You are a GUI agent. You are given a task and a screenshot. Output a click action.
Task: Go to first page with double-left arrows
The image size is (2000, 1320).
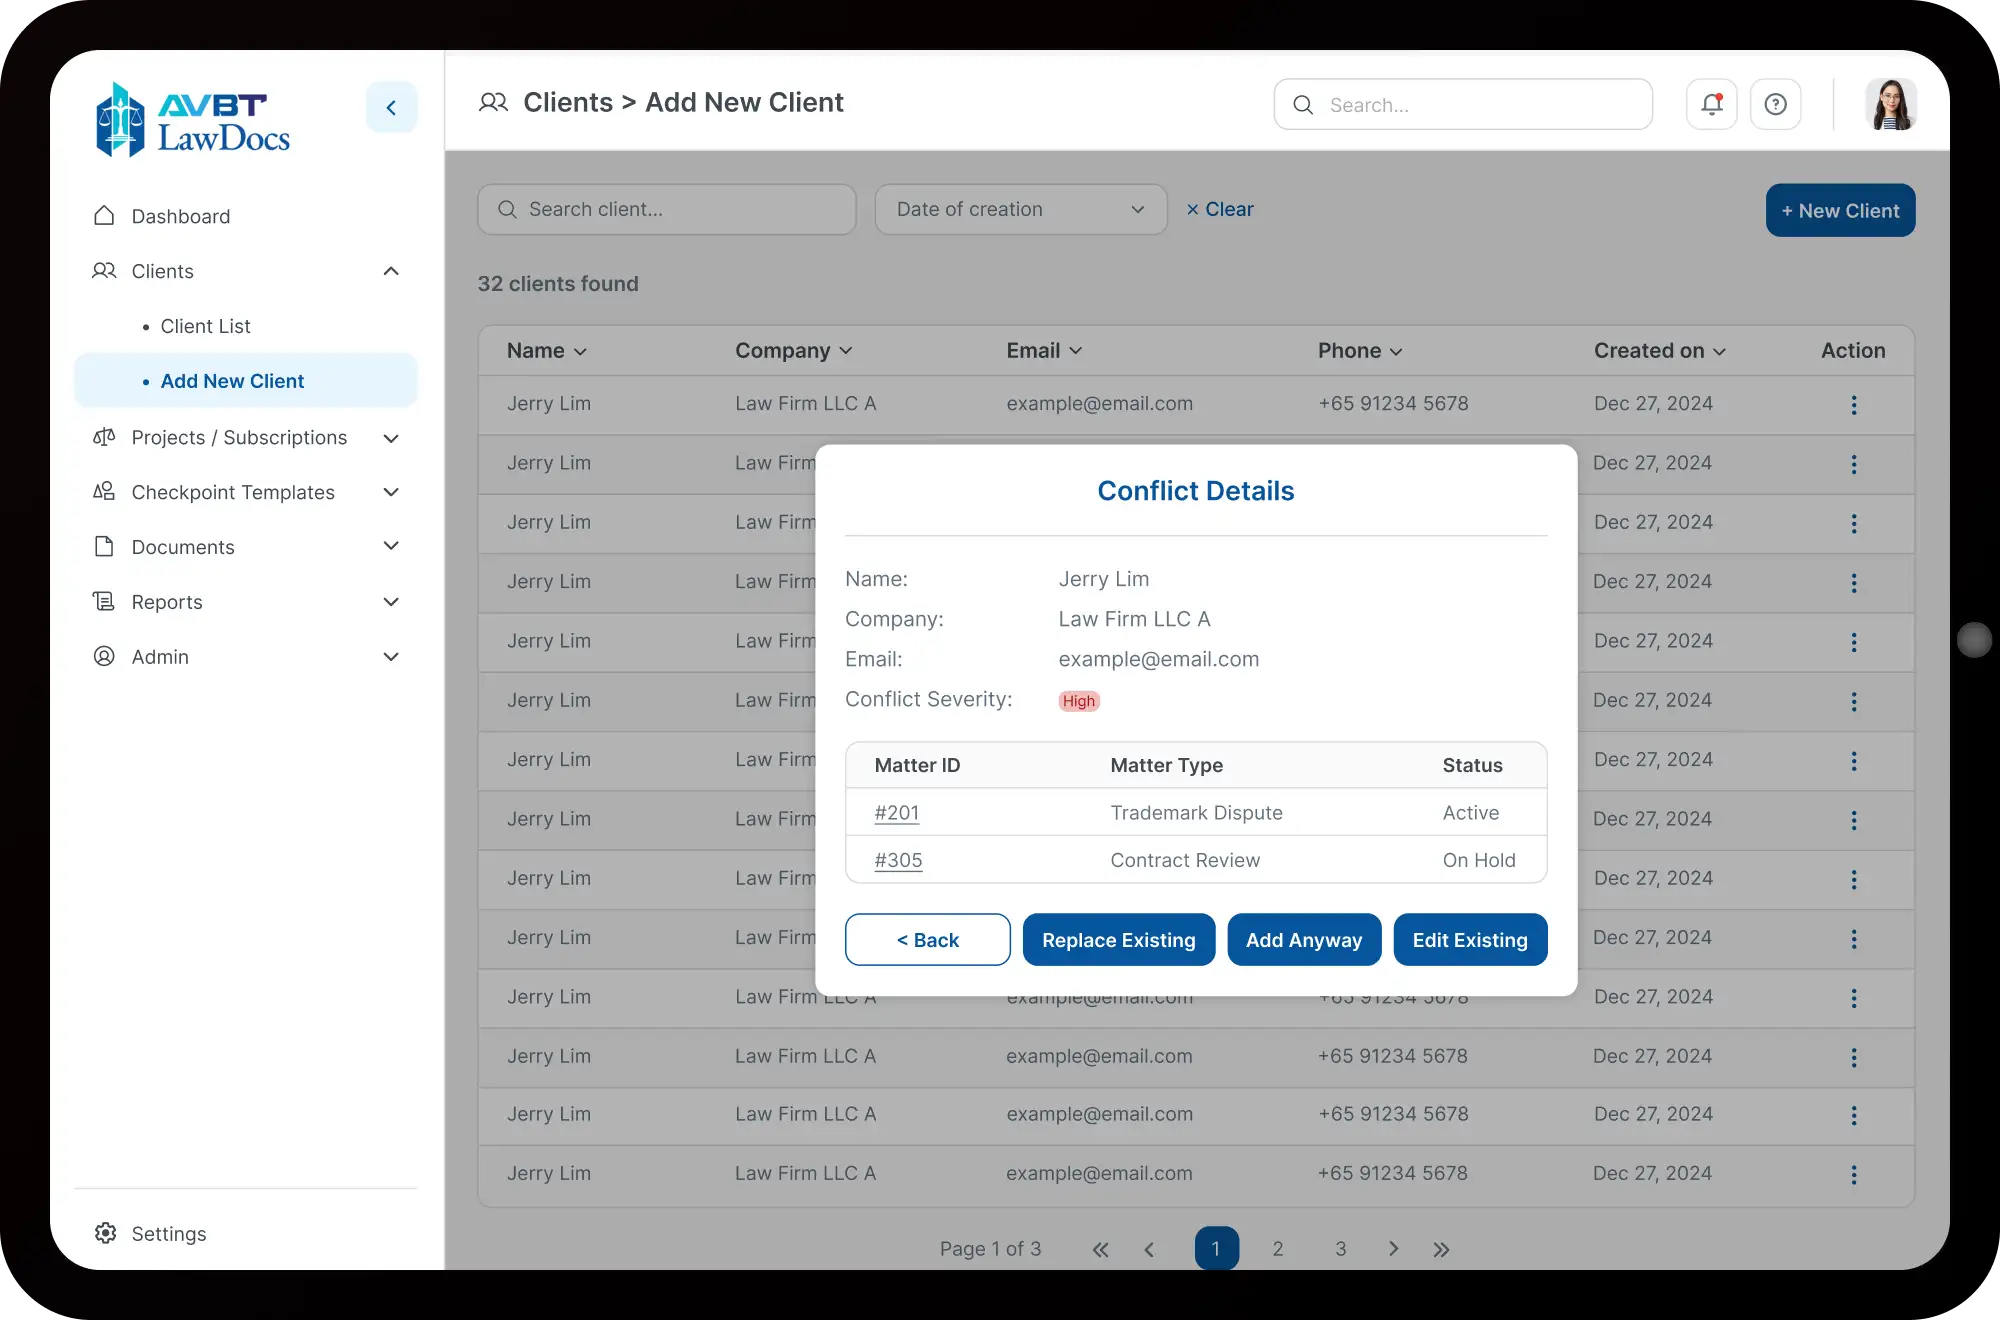(x=1101, y=1249)
